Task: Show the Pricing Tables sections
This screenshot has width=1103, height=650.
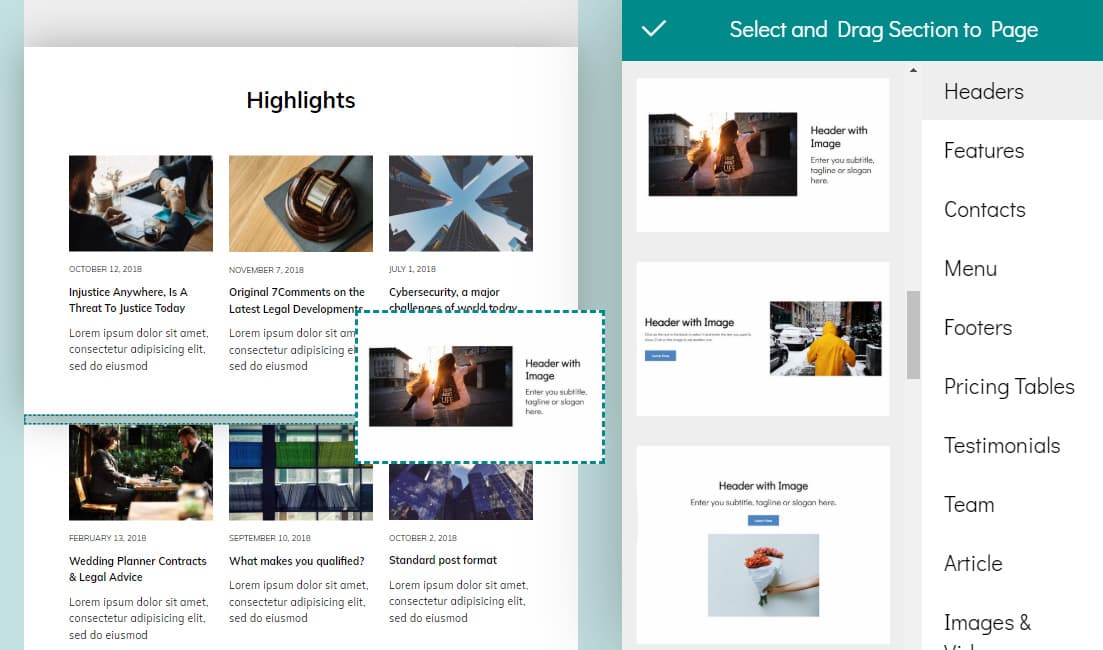Action: [1008, 386]
